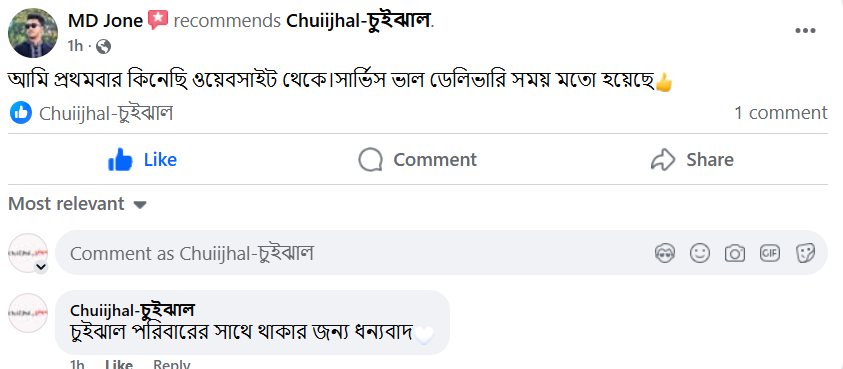This screenshot has width=843, height=369.
Task: Click the recommendation star badge icon
Action: point(158,20)
